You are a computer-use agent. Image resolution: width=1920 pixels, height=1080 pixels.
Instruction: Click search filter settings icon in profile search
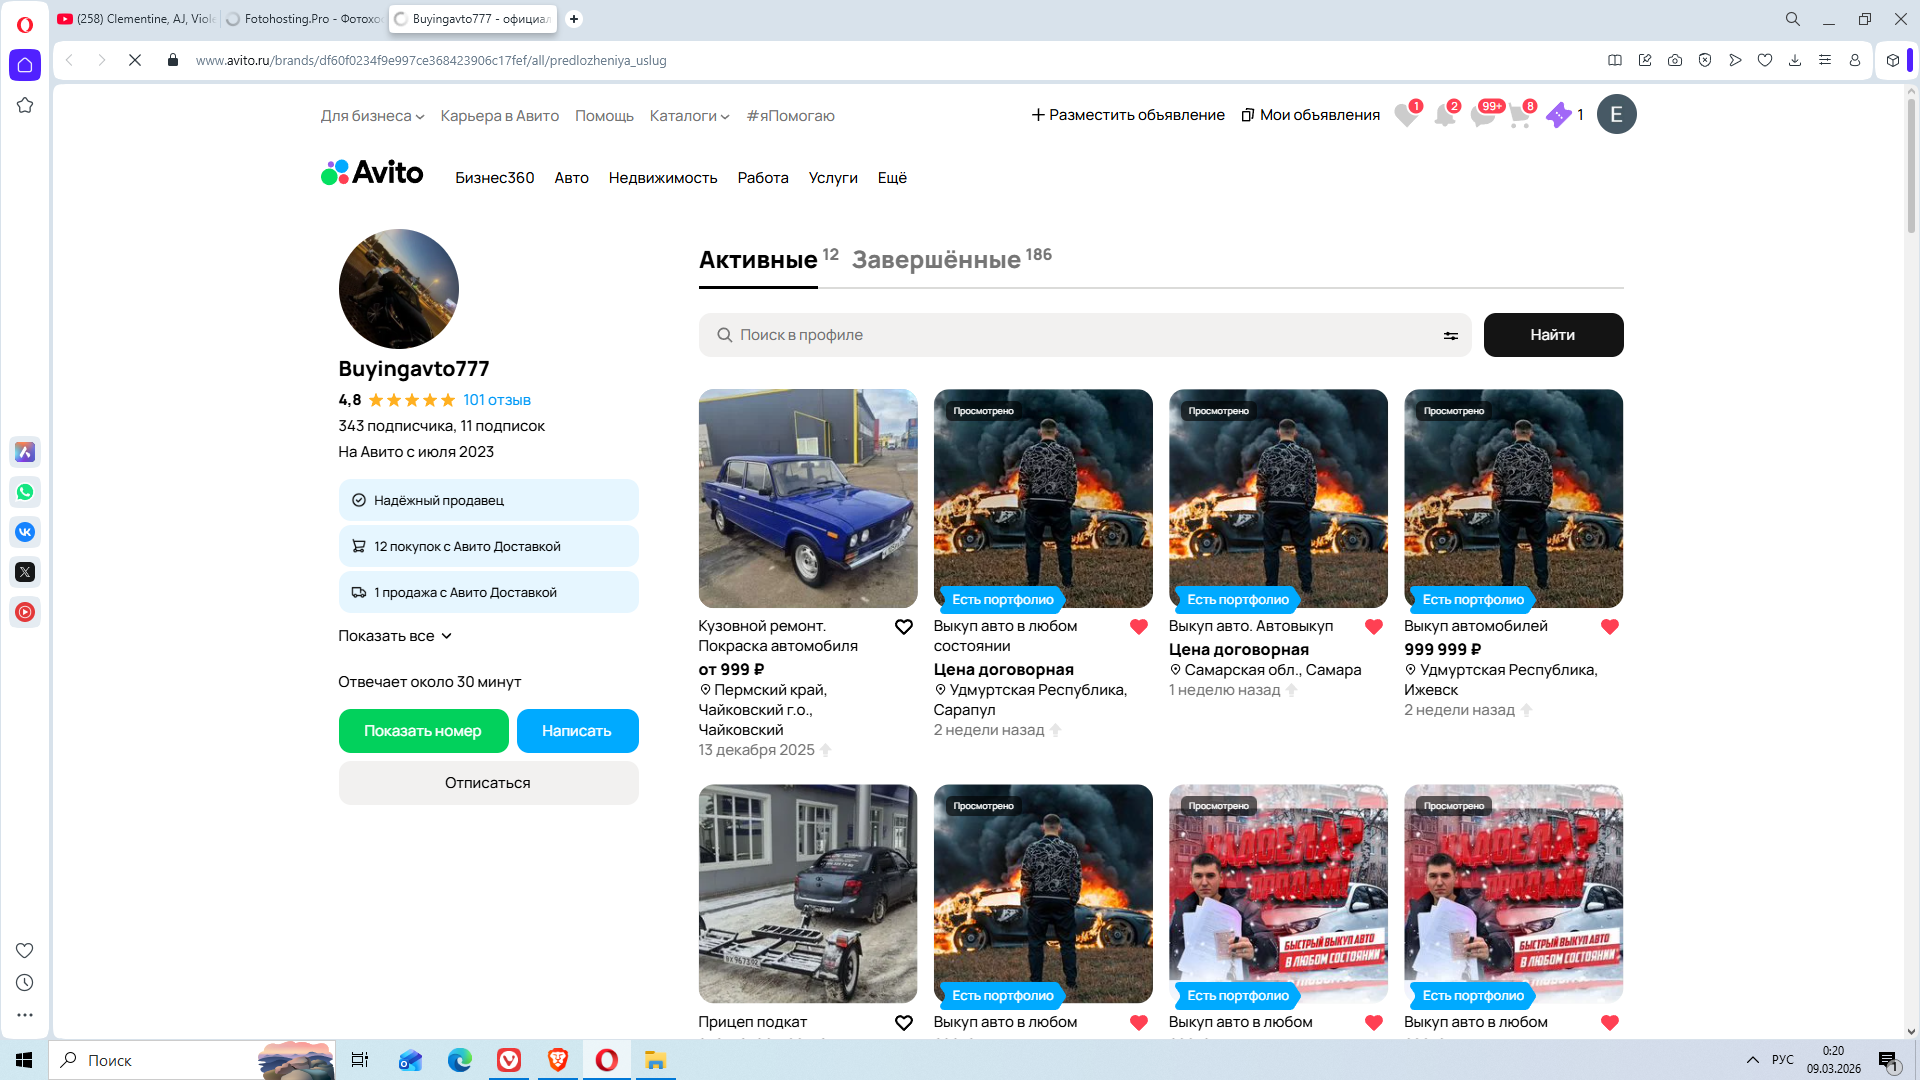(x=1450, y=336)
